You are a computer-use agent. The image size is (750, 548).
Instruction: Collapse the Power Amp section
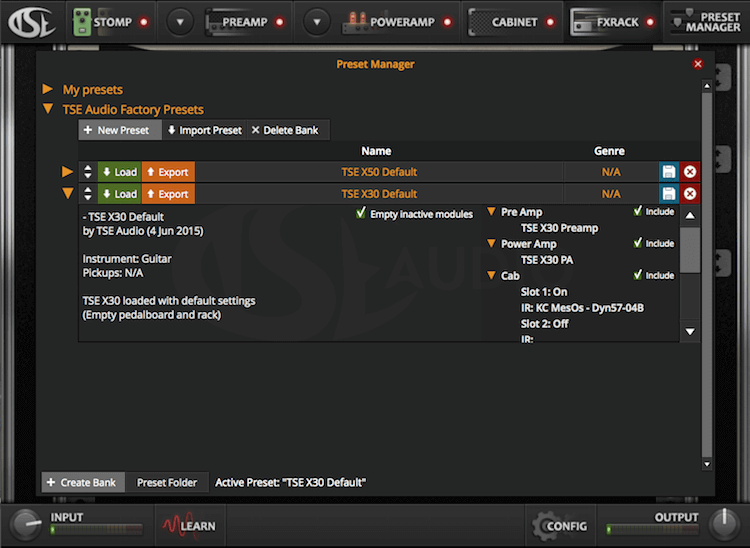[491, 243]
